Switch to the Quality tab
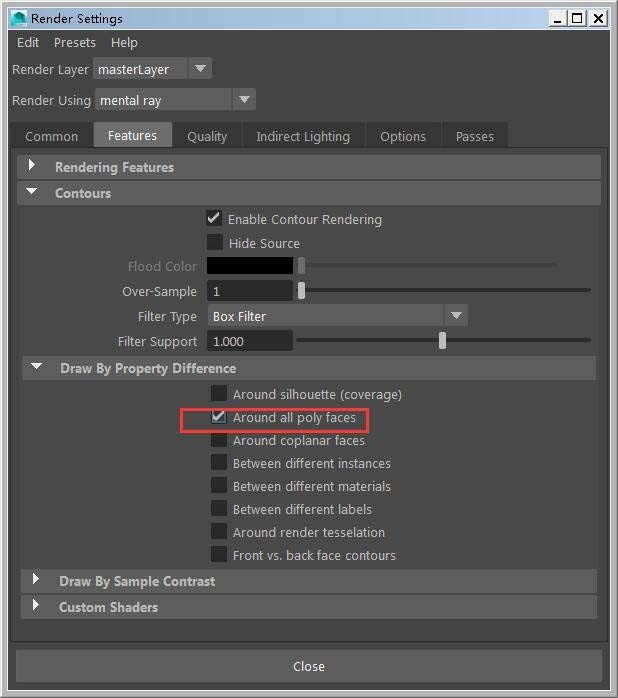This screenshot has width=618, height=698. click(207, 136)
